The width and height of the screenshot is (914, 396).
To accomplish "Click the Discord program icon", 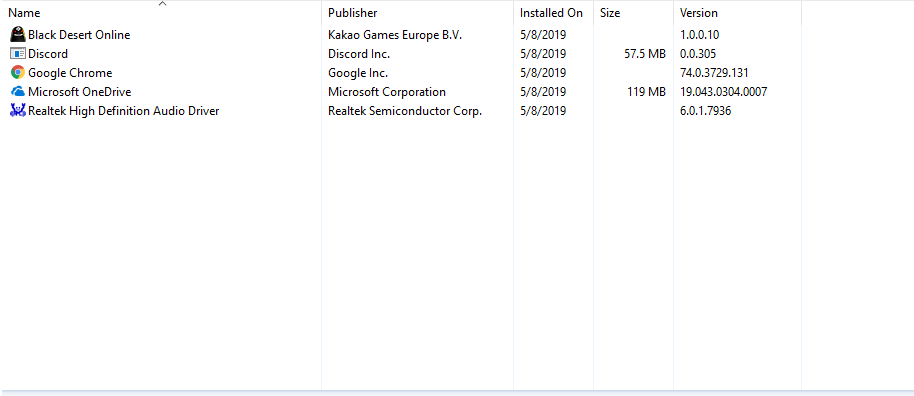I will point(18,54).
